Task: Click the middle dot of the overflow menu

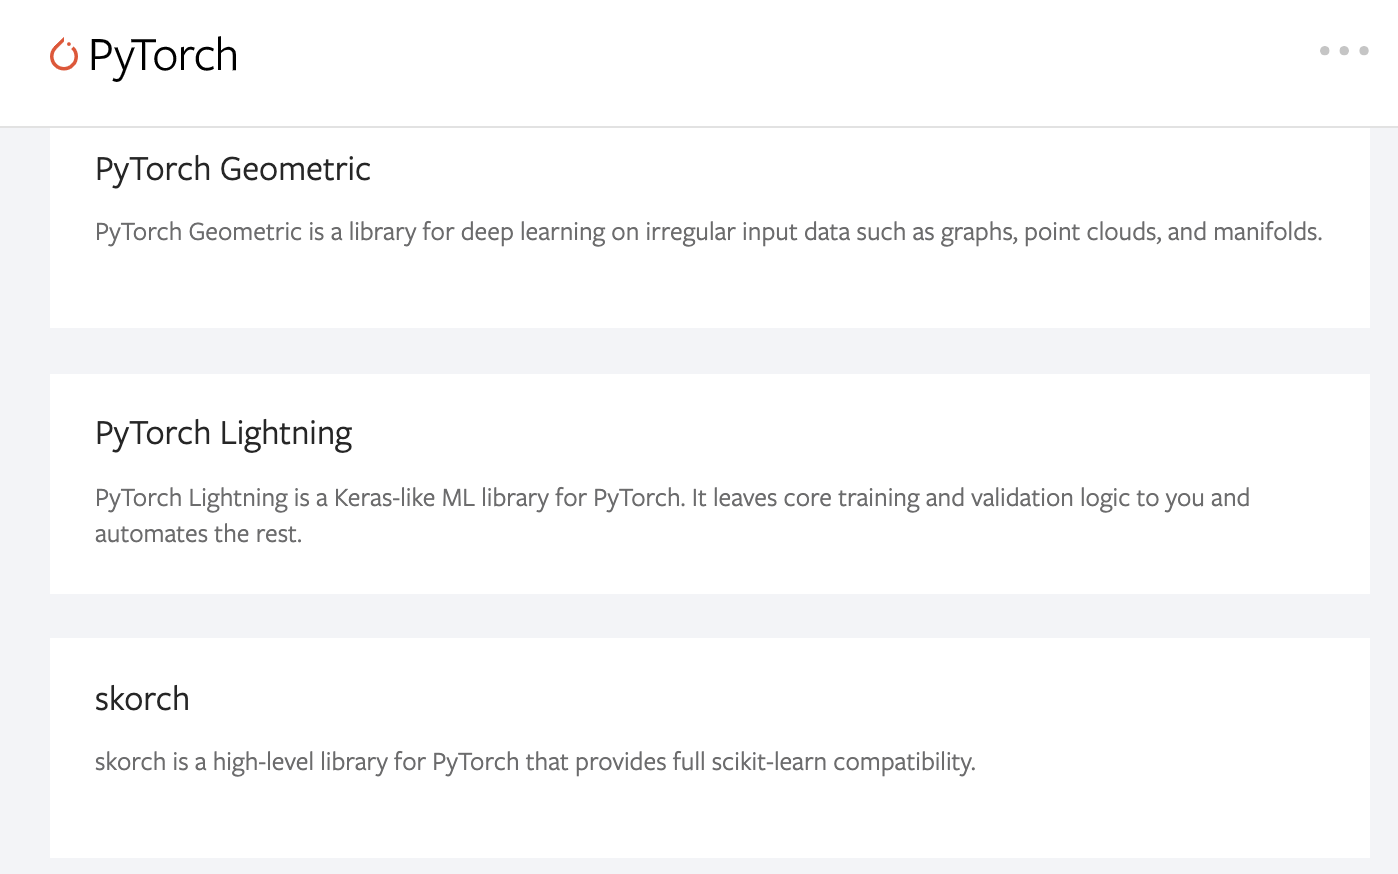Action: [x=1344, y=48]
